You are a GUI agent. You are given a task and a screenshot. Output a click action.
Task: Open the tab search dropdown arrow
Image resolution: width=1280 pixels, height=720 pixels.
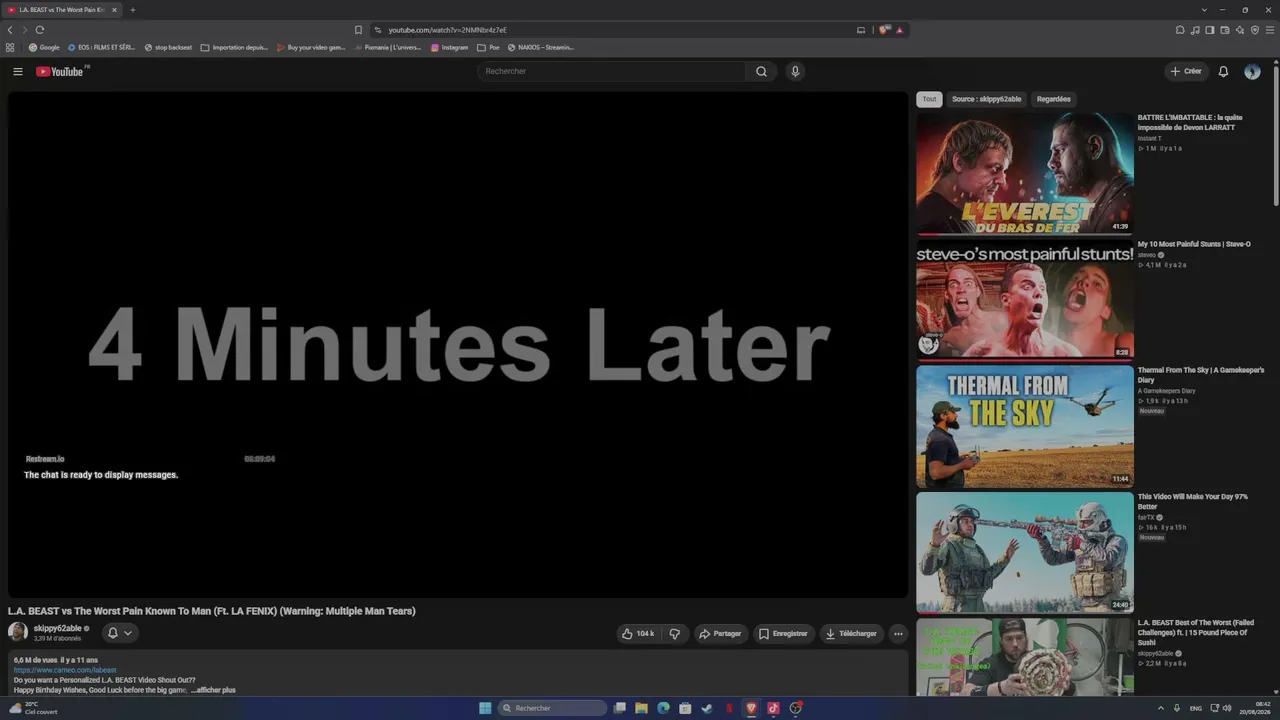(1204, 10)
